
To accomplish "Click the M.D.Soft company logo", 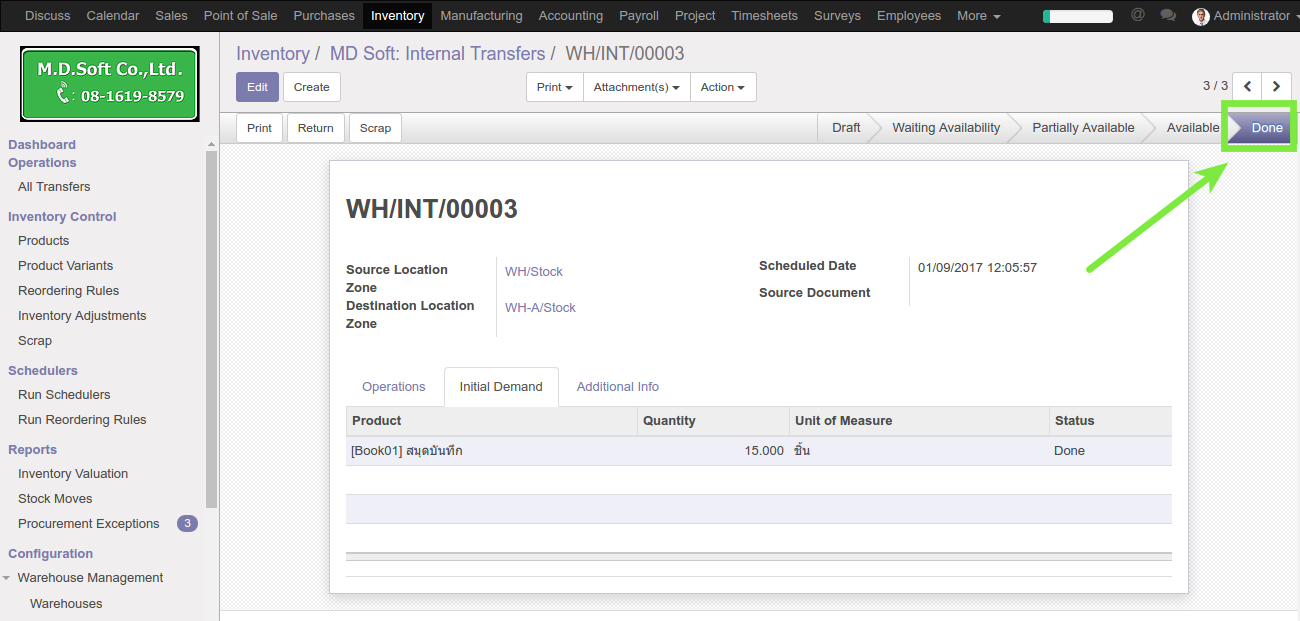I will point(110,84).
